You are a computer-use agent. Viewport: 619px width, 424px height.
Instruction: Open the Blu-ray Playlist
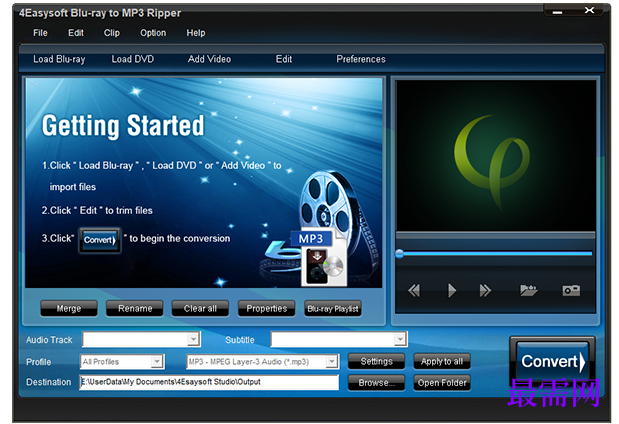tap(333, 308)
